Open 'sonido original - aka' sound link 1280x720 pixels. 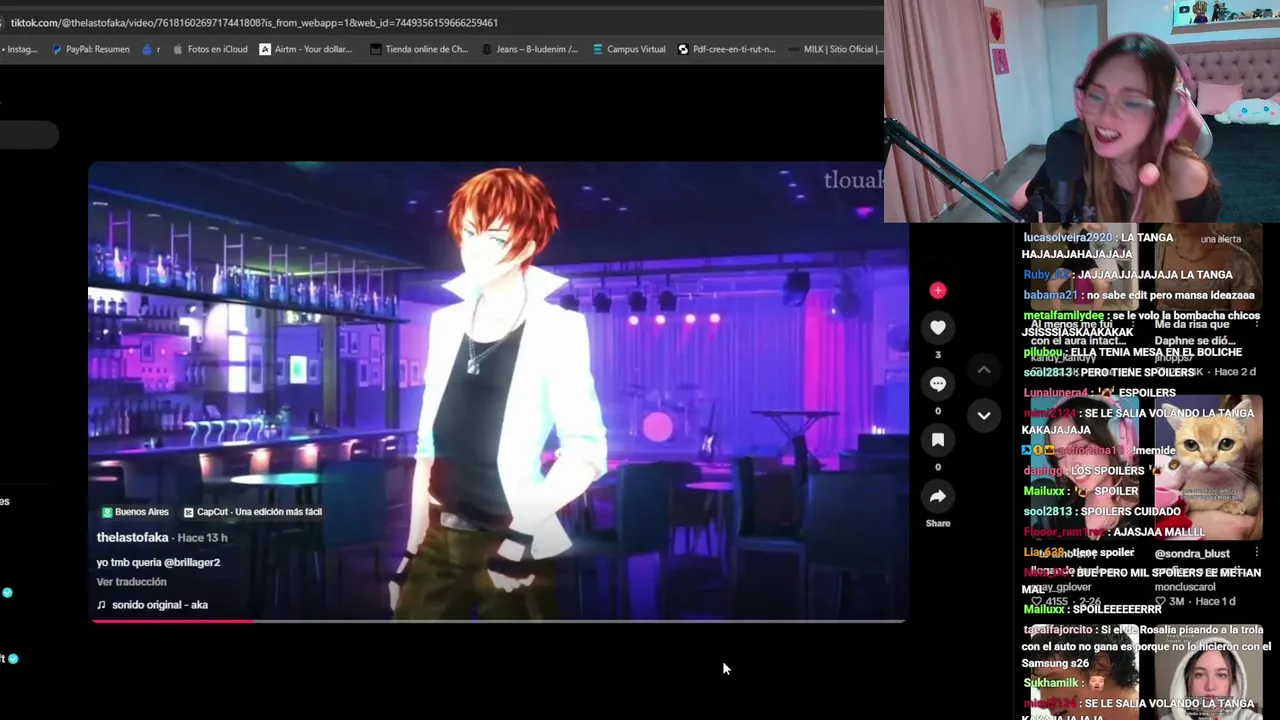(152, 605)
